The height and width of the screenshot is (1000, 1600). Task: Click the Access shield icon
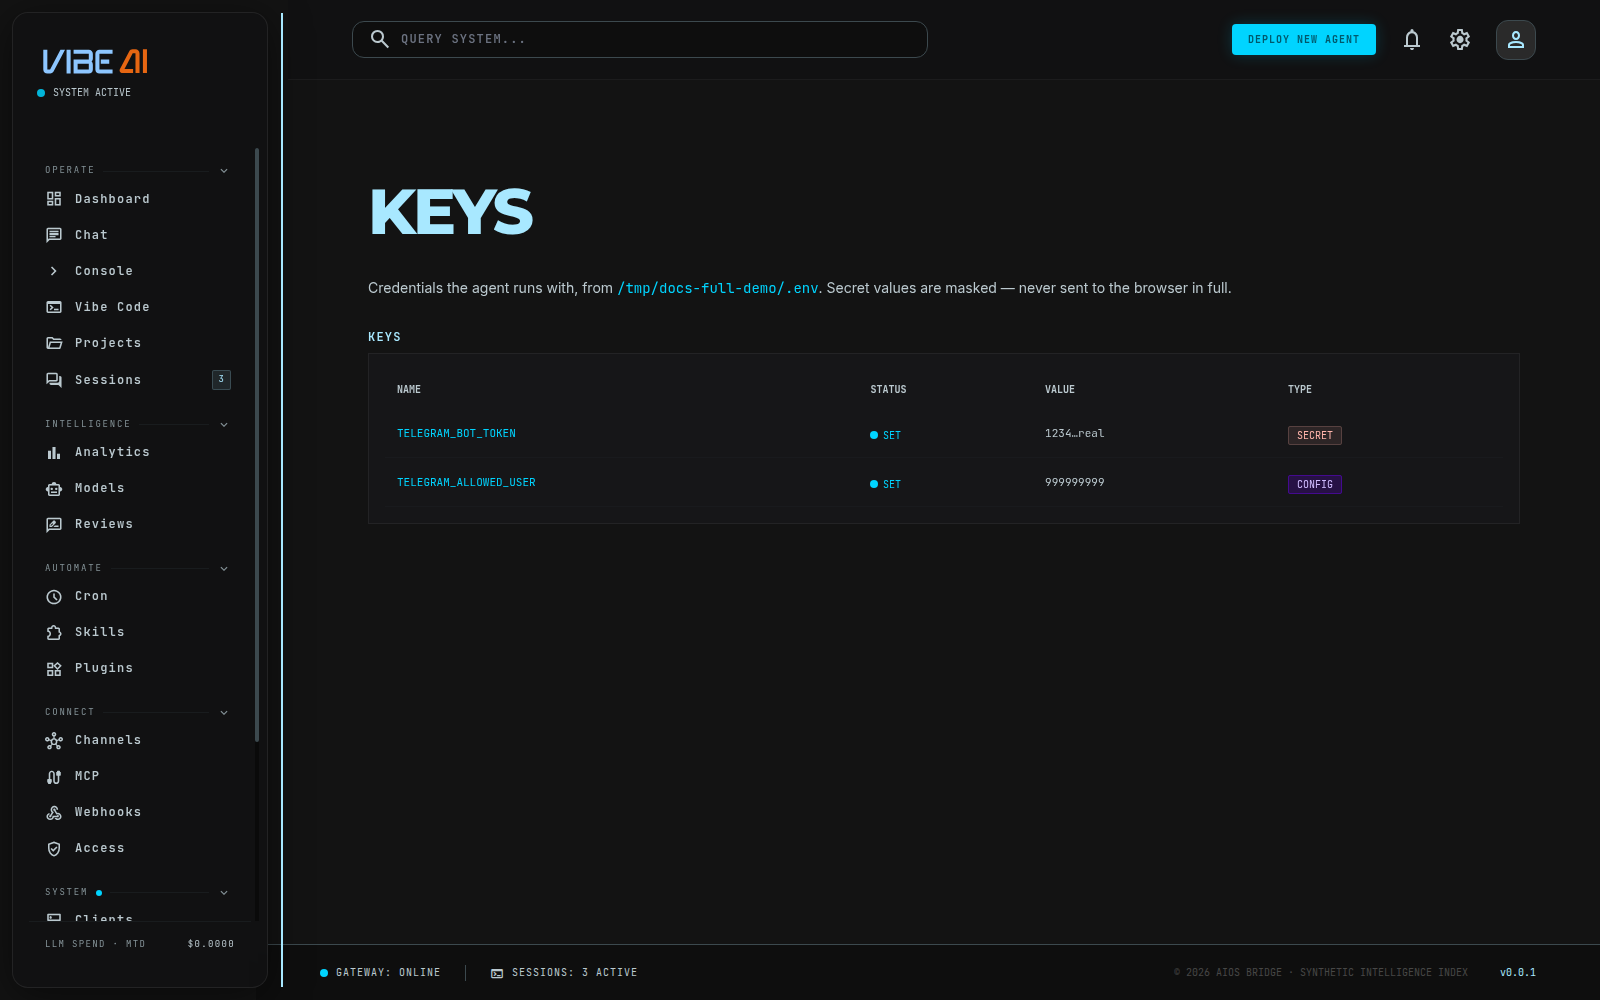coord(54,848)
